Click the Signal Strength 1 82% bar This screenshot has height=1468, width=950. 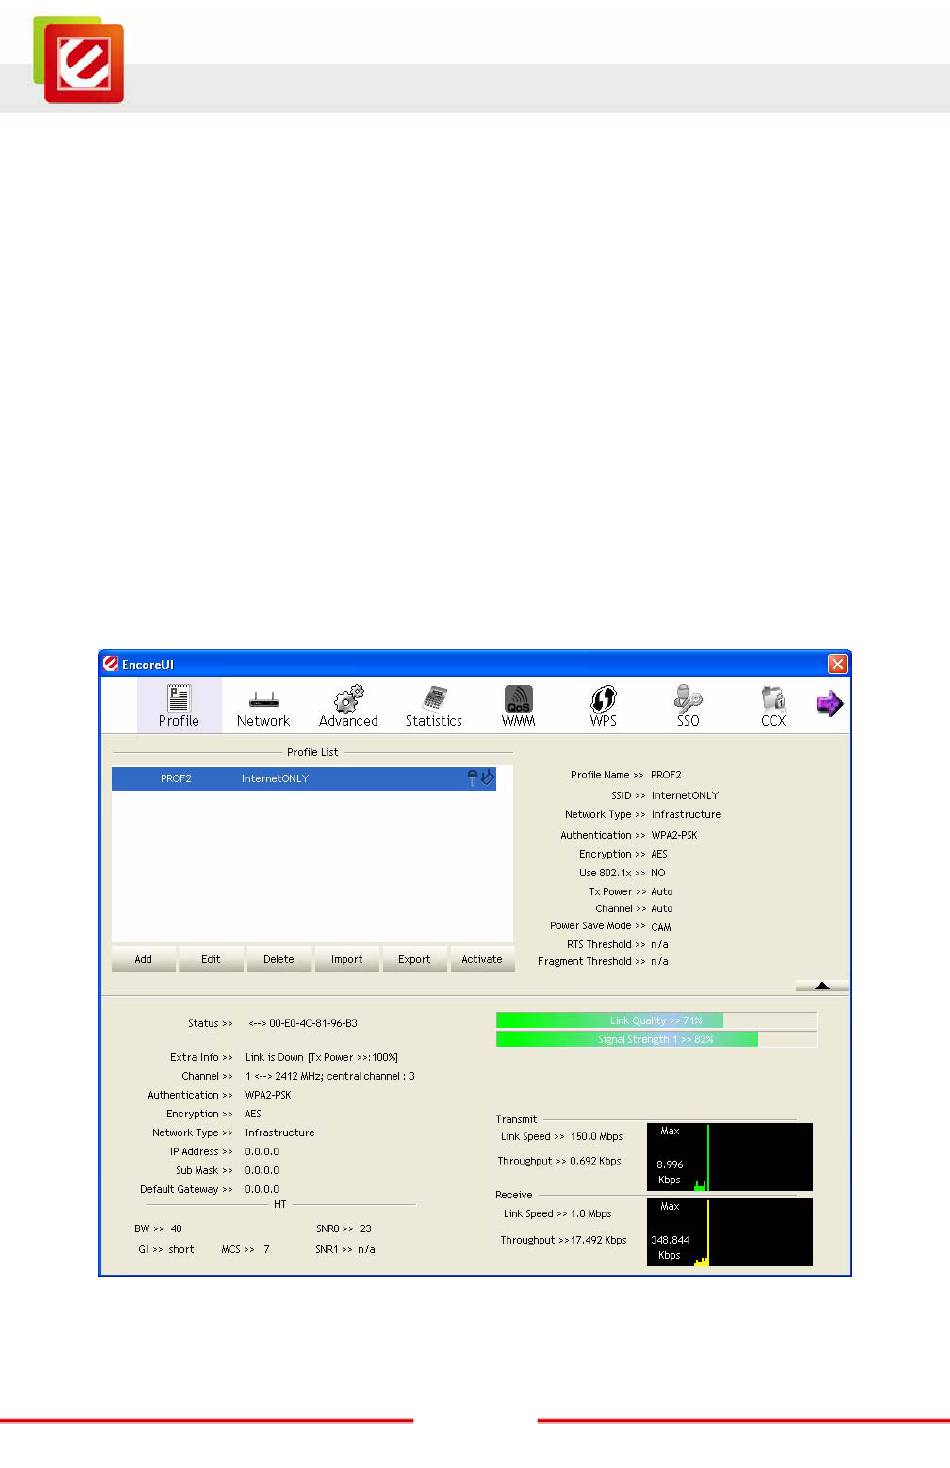[x=656, y=1039]
